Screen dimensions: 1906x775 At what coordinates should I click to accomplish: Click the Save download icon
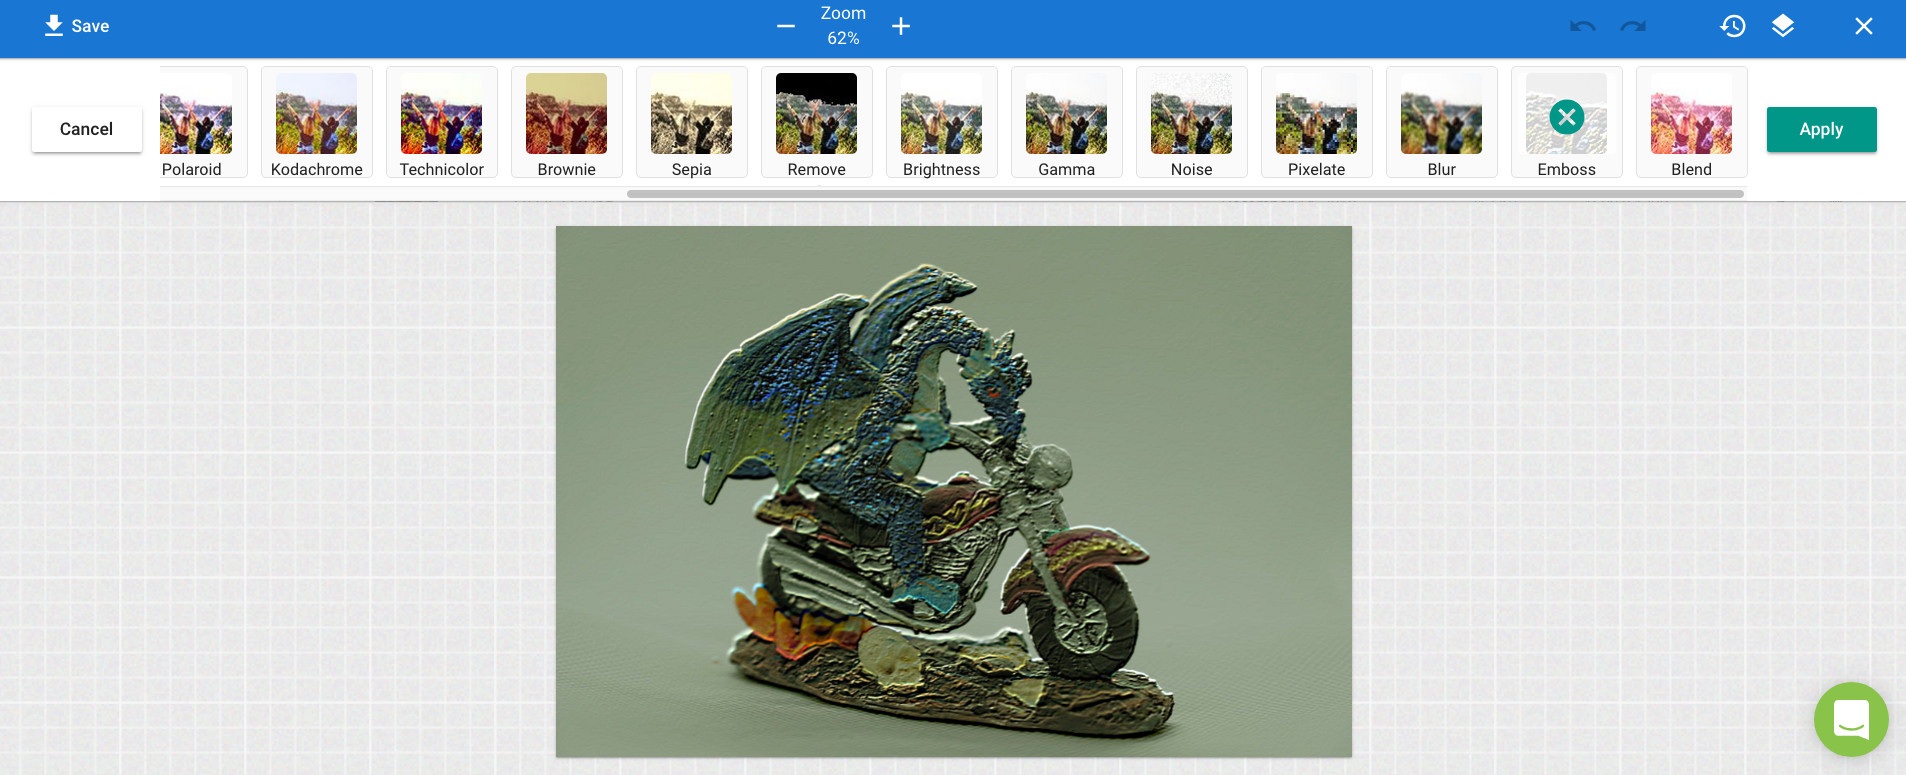[x=54, y=26]
